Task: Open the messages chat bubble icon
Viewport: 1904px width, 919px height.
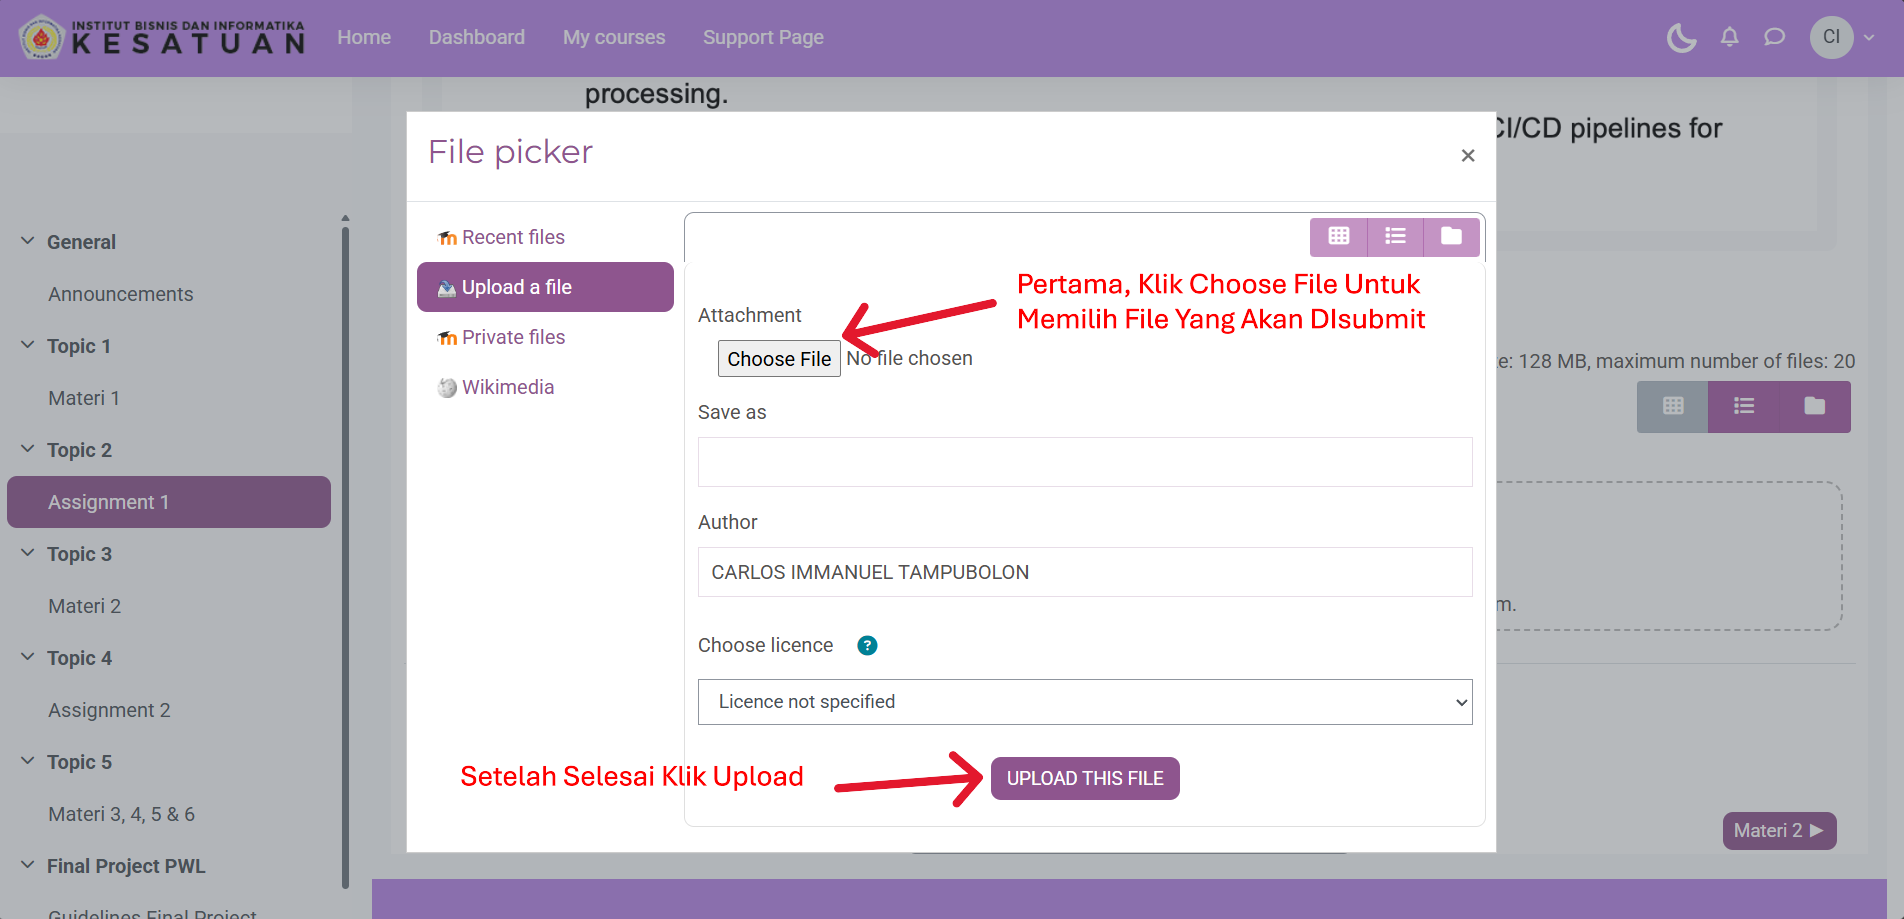Action: coord(1774,38)
